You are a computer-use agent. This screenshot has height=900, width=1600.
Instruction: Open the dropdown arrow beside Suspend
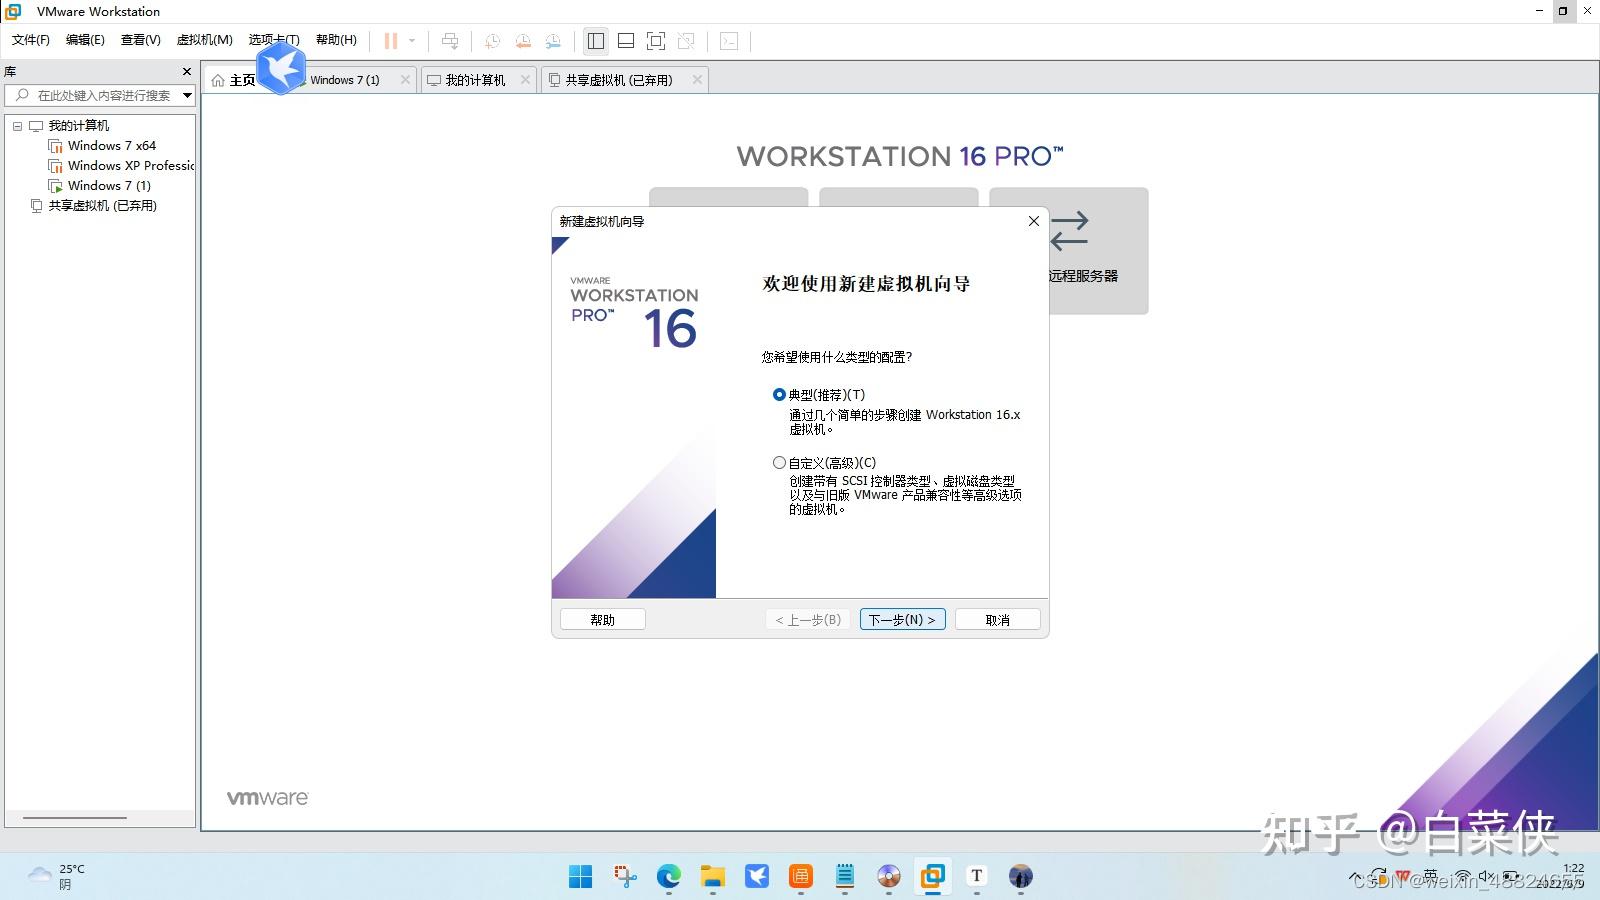pyautogui.click(x=411, y=41)
